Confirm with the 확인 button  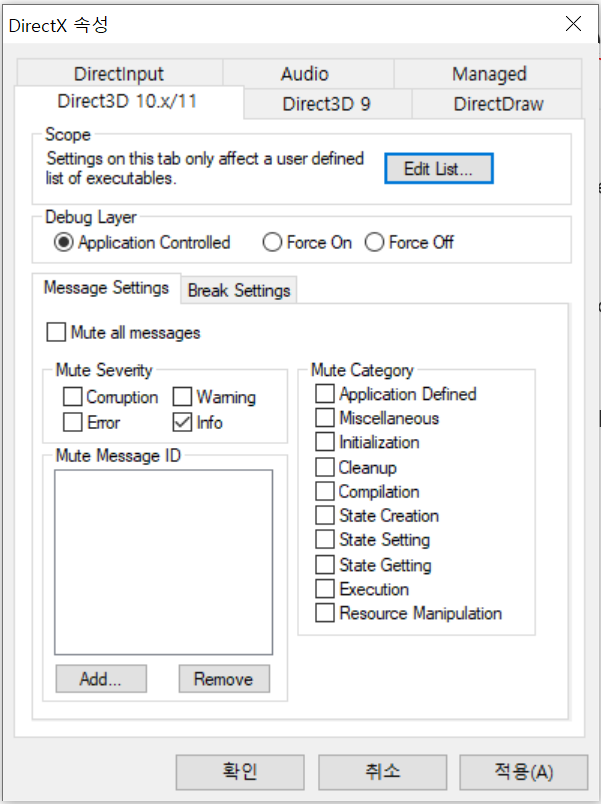click(x=240, y=772)
